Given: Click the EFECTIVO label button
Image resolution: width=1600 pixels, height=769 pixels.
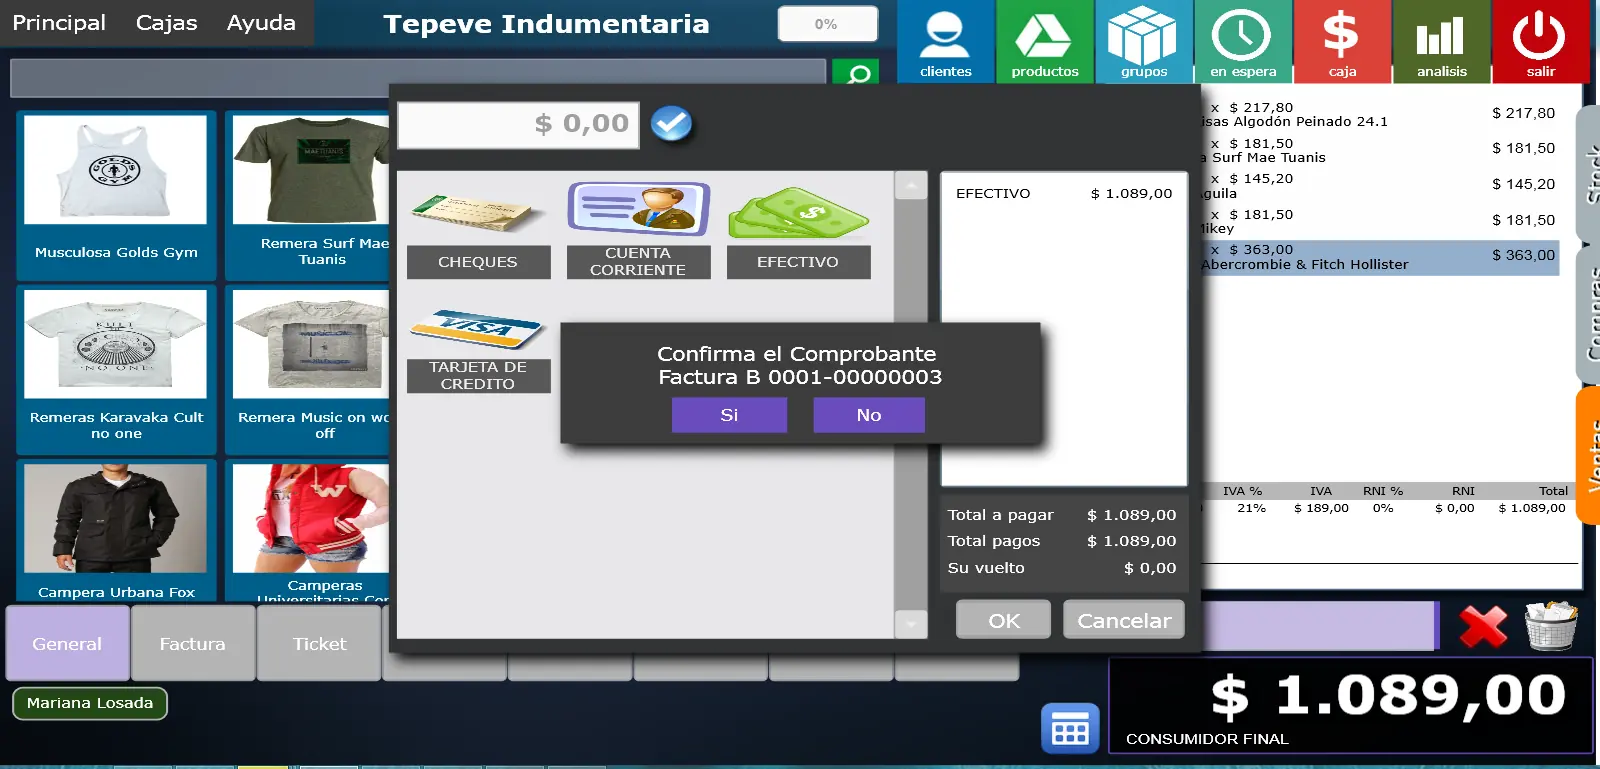Looking at the screenshot, I should point(798,262).
